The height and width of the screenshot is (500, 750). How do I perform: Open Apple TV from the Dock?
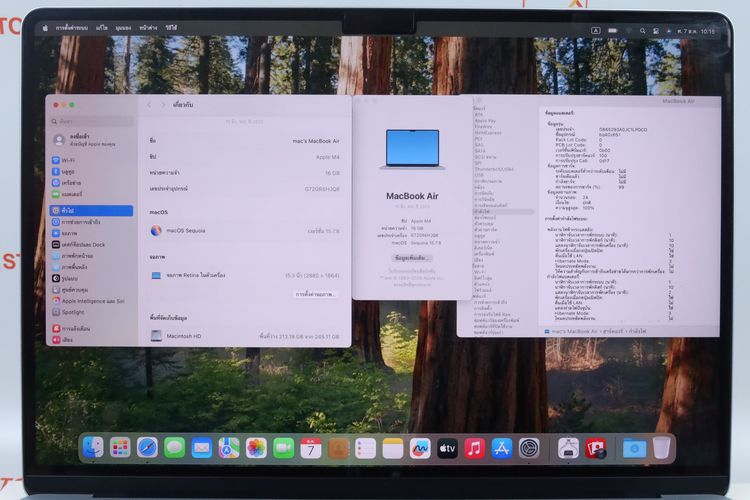click(x=447, y=448)
